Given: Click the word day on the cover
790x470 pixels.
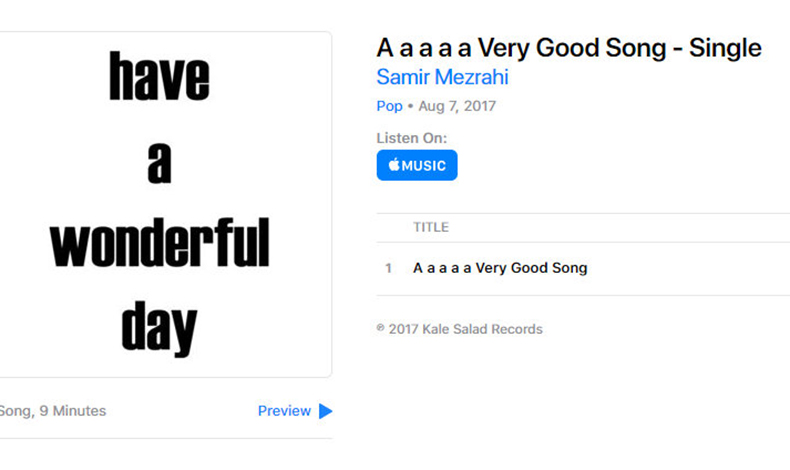Looking at the screenshot, I should pyautogui.click(x=159, y=328).
